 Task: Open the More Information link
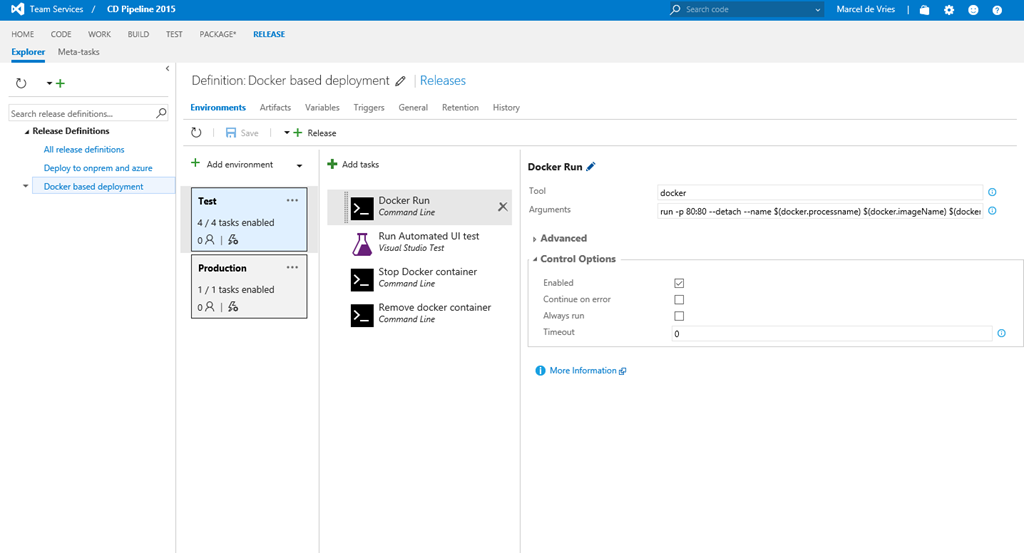point(583,370)
